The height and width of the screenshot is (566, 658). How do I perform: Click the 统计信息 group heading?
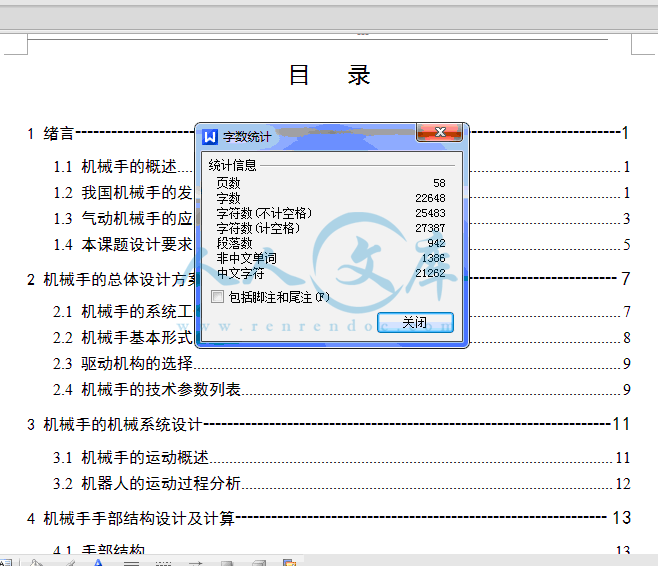point(232,165)
